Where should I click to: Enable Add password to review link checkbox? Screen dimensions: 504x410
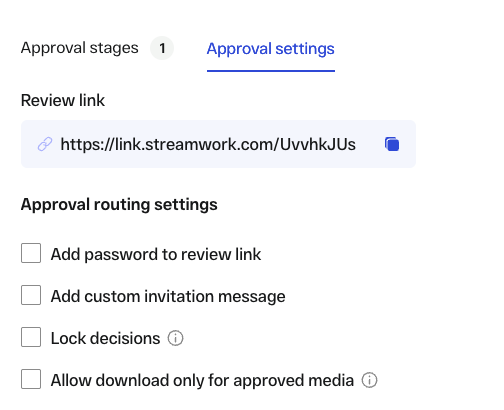31,253
